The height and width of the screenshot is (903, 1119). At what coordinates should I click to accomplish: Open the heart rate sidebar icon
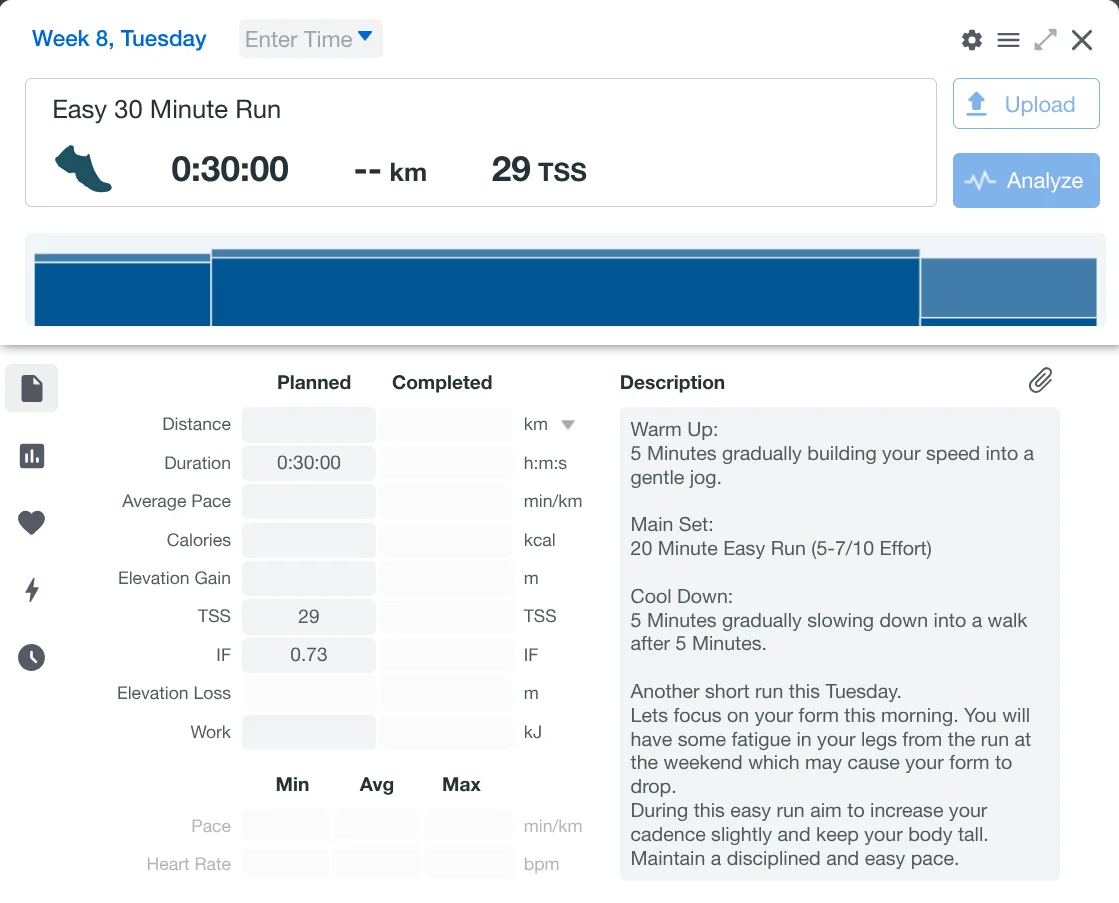(32, 522)
